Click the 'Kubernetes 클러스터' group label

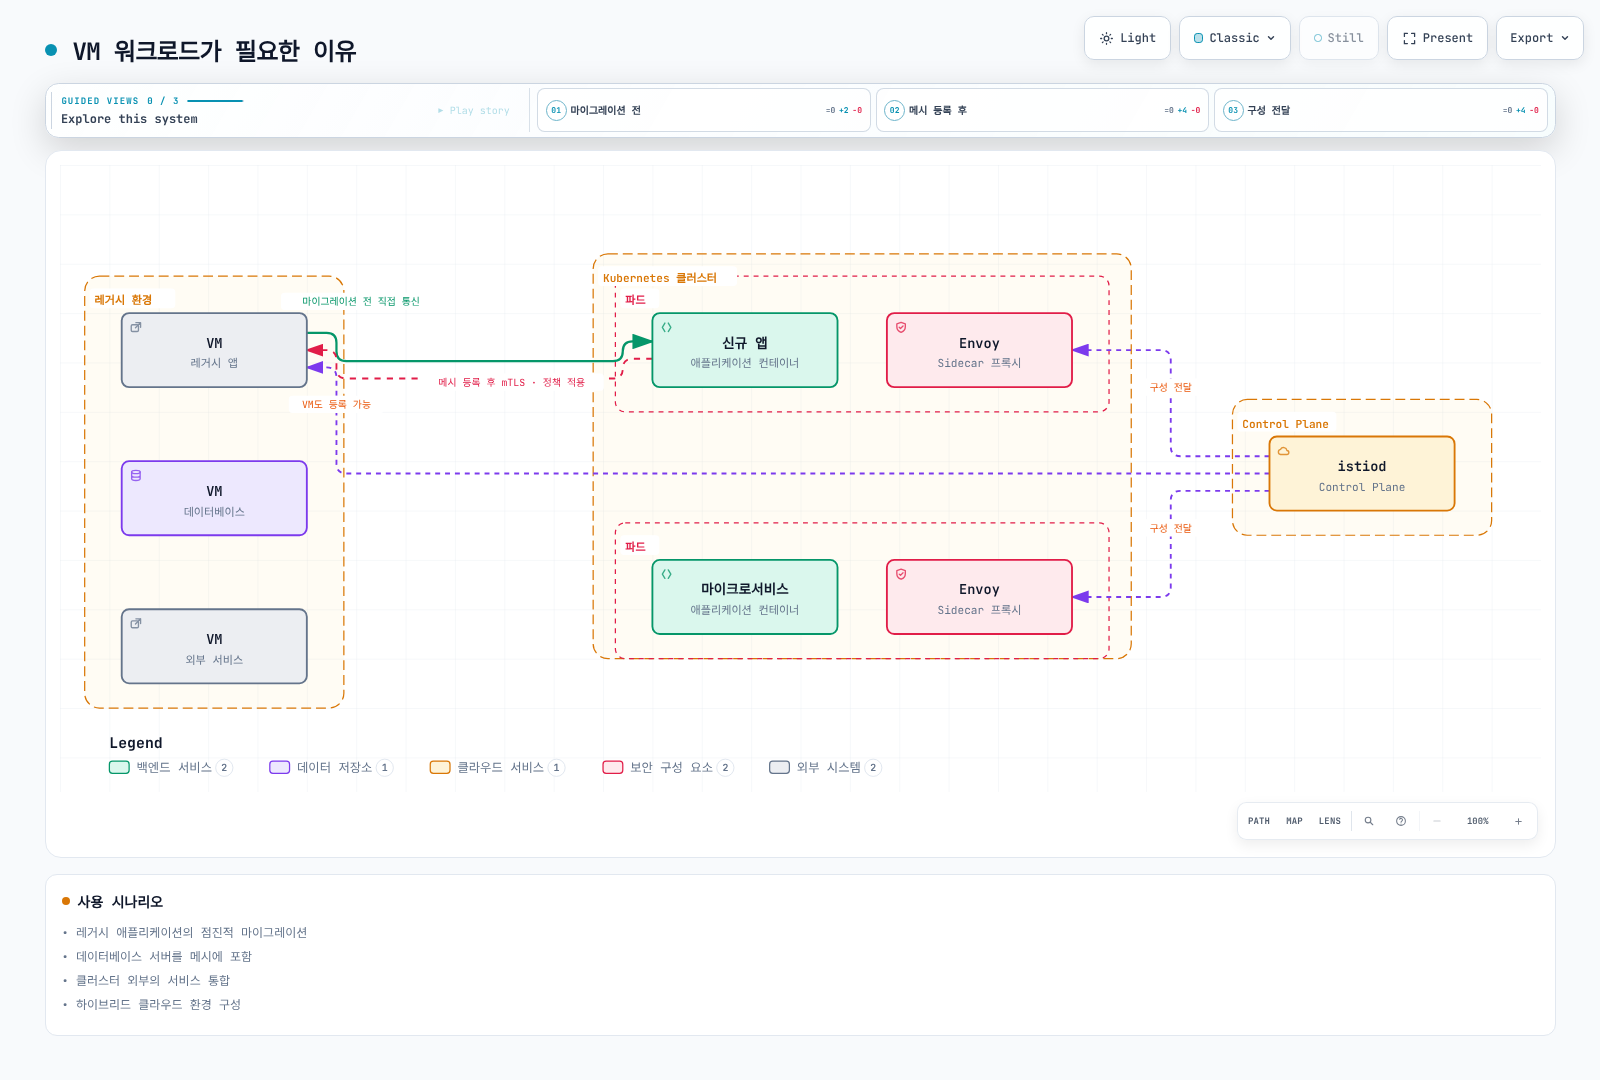[660, 278]
